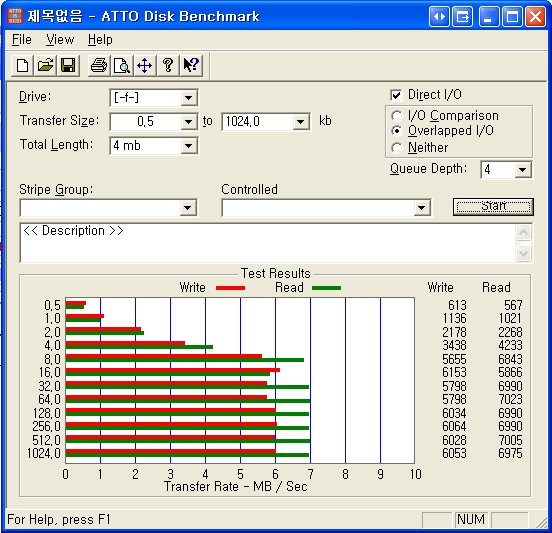The width and height of the screenshot is (552, 533).
Task: Click the left-right arrows title bar button
Action: click(x=439, y=17)
